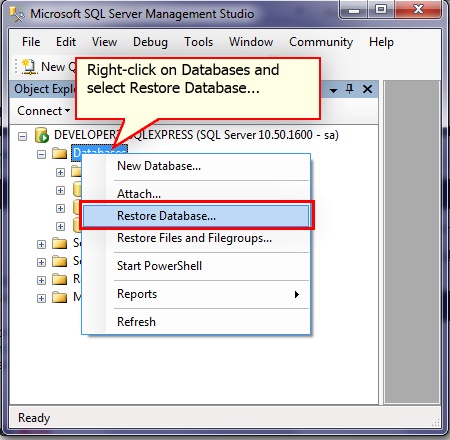
Task: Expand the third child node under Databases
Action: click(x=60, y=208)
